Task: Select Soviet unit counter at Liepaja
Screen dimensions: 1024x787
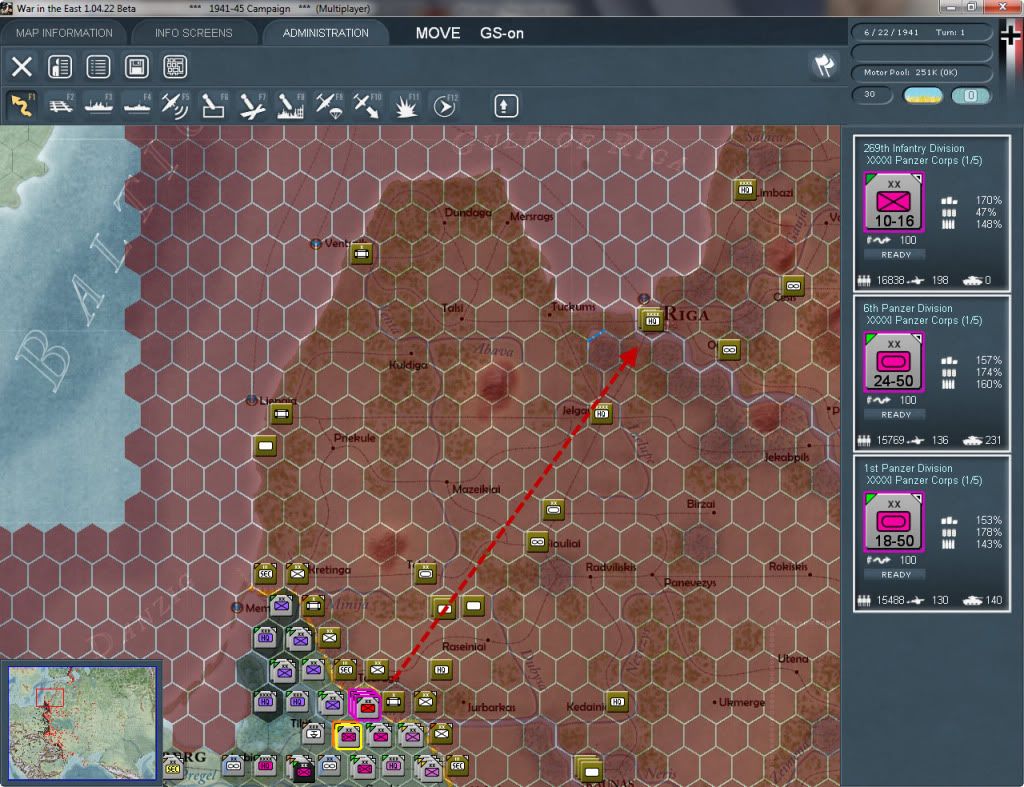Action: [281, 414]
